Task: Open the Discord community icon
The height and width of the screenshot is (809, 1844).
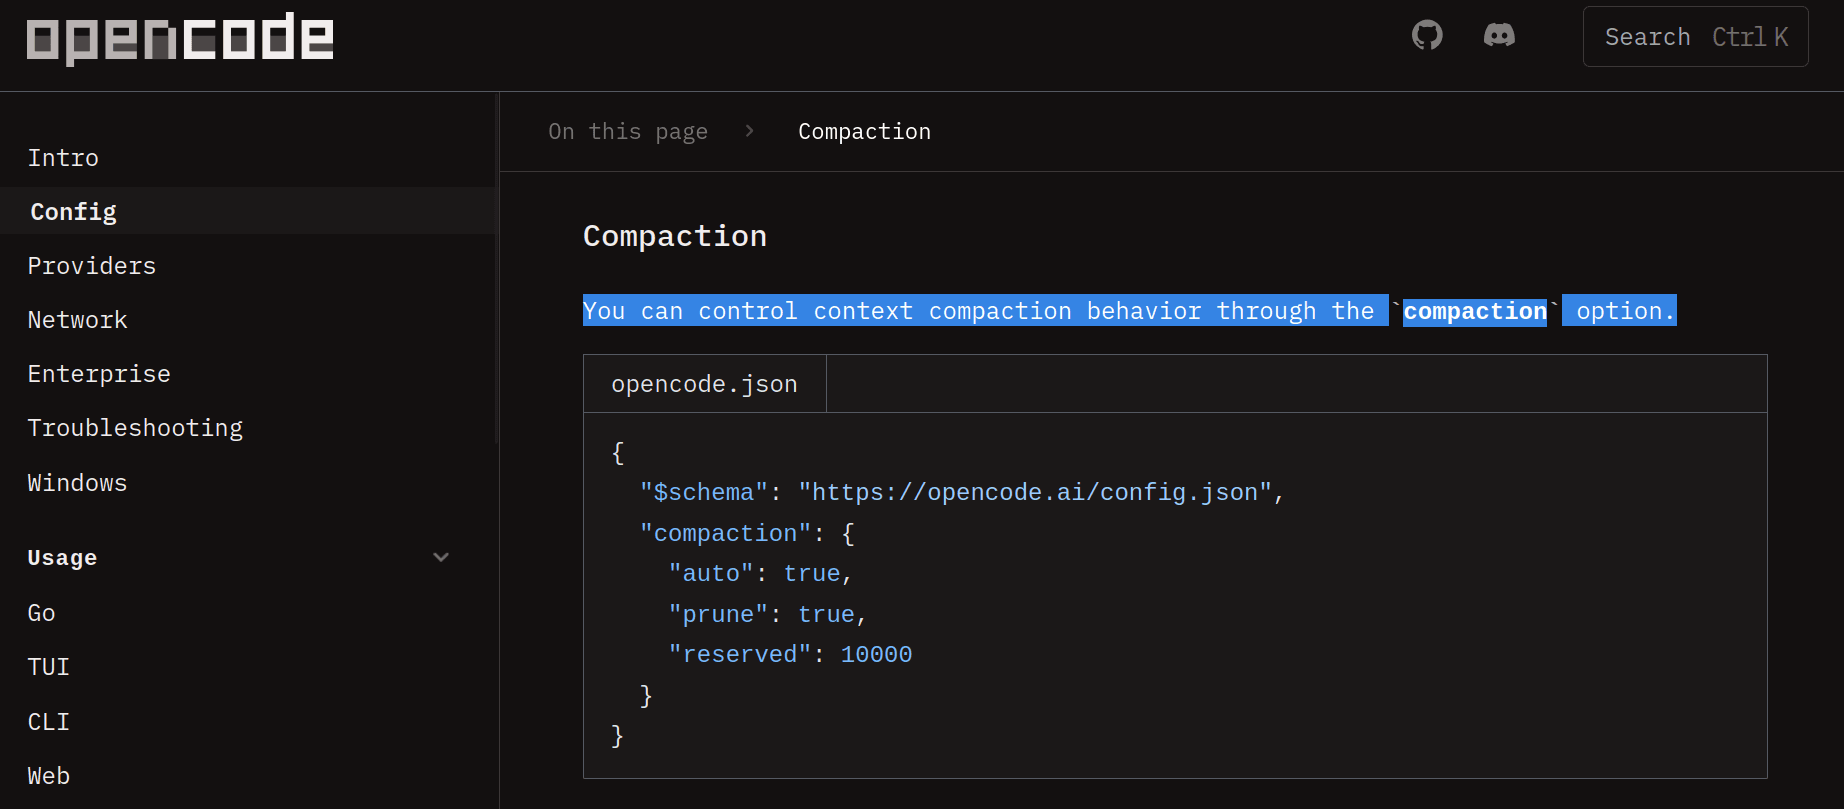Action: pyautogui.click(x=1499, y=36)
